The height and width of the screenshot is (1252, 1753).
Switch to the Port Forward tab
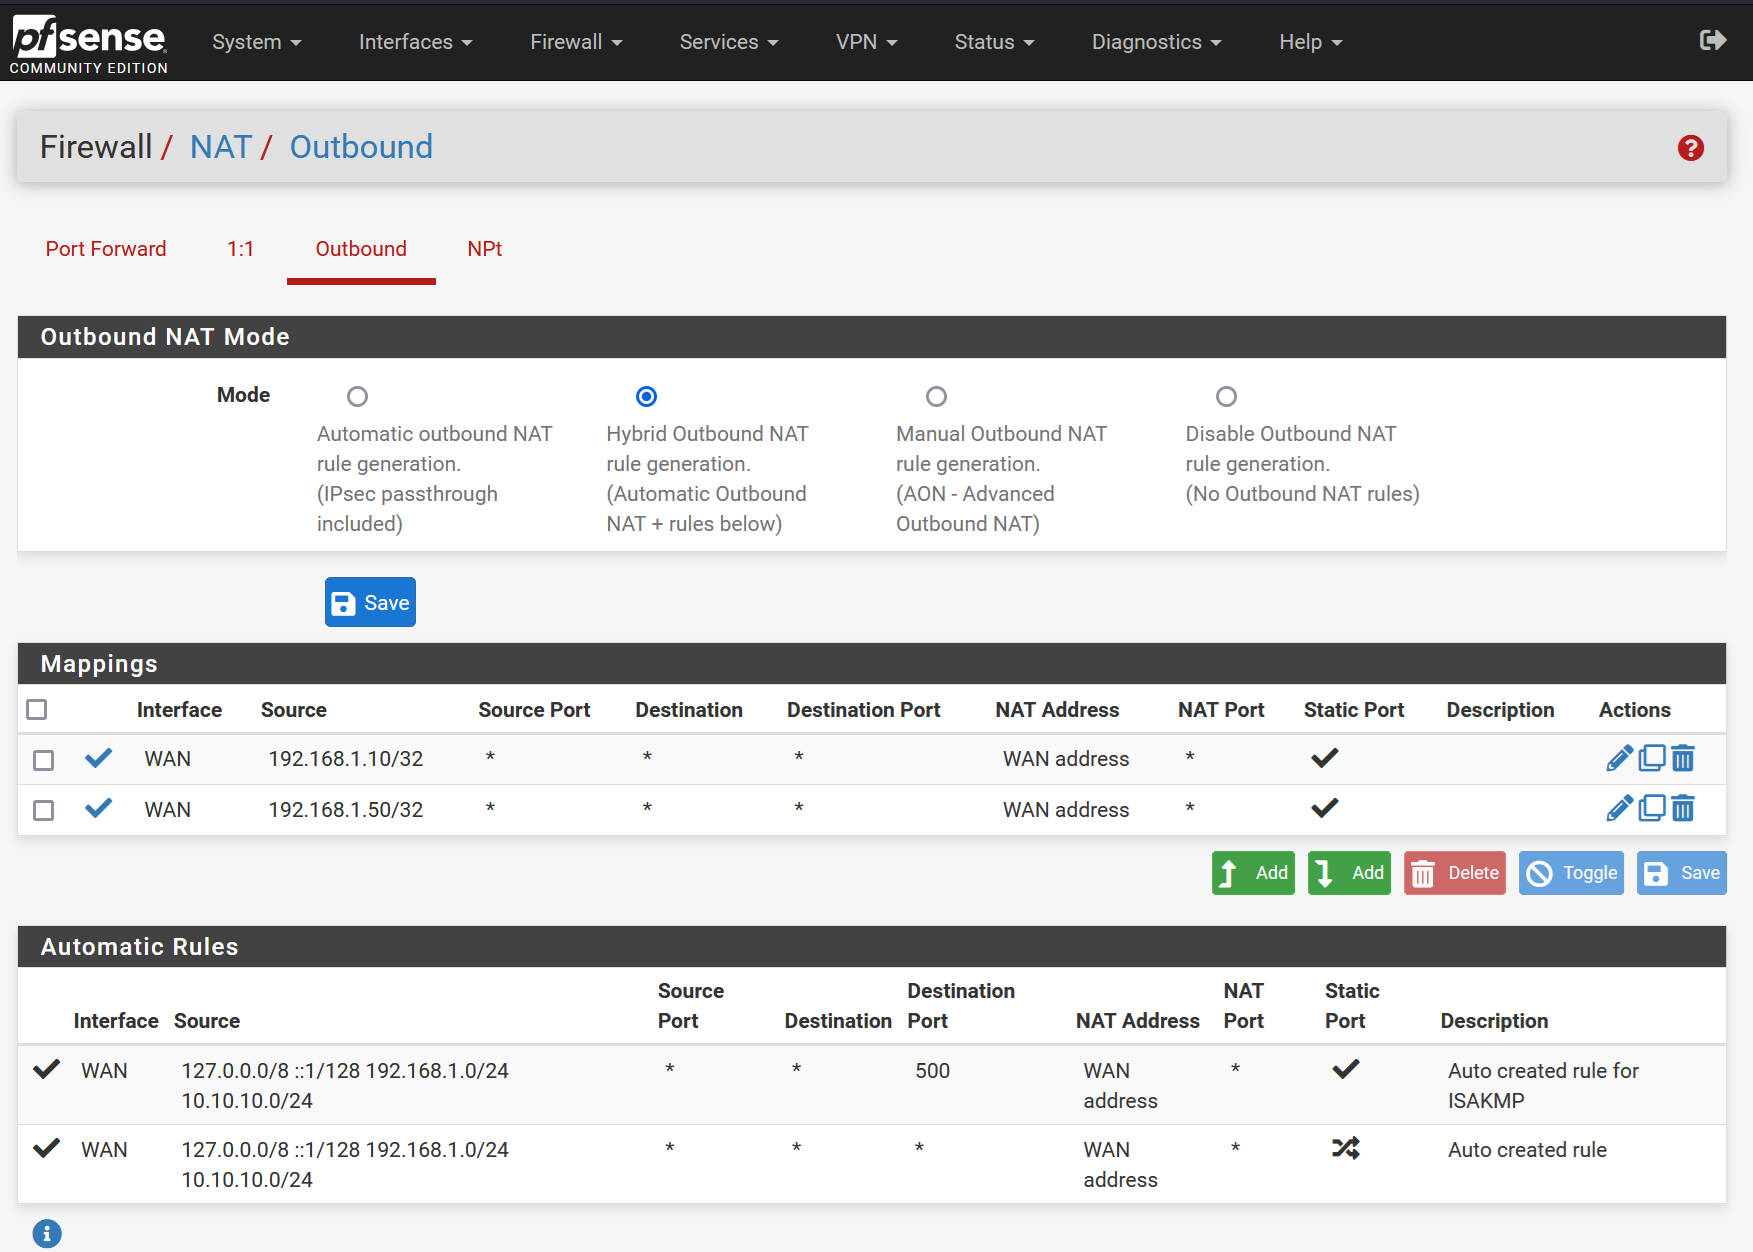pos(106,249)
